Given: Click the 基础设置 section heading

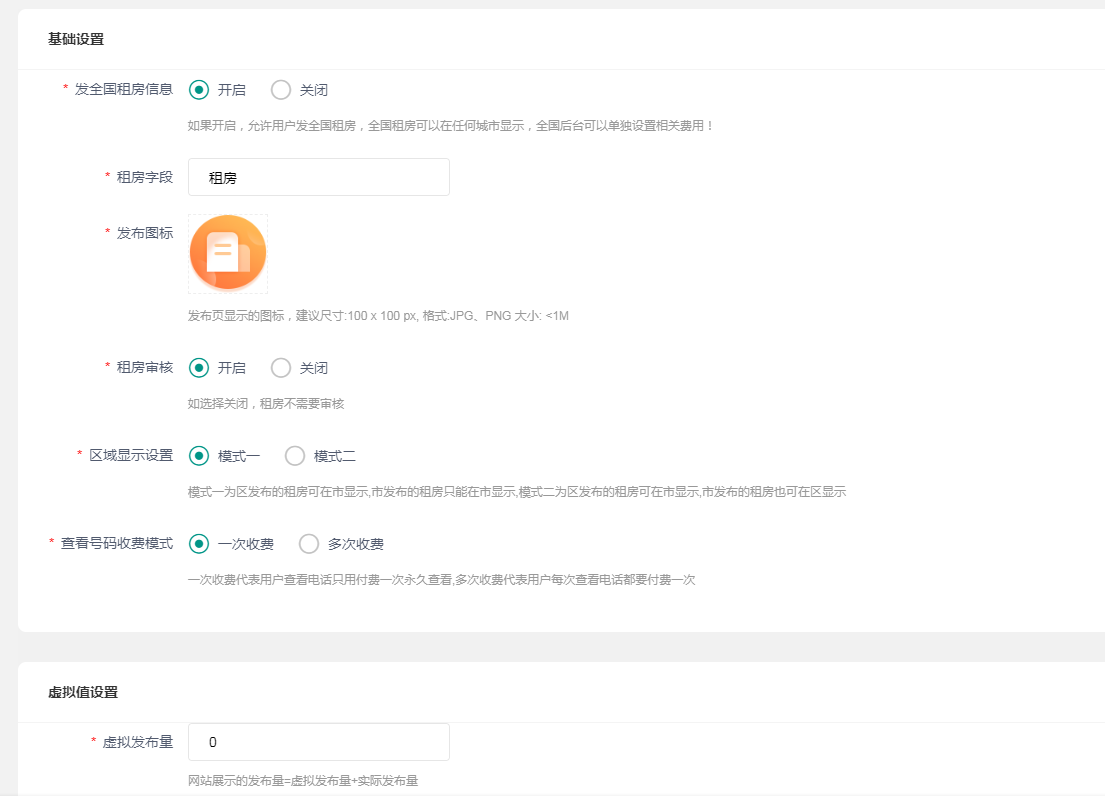Looking at the screenshot, I should pos(76,39).
